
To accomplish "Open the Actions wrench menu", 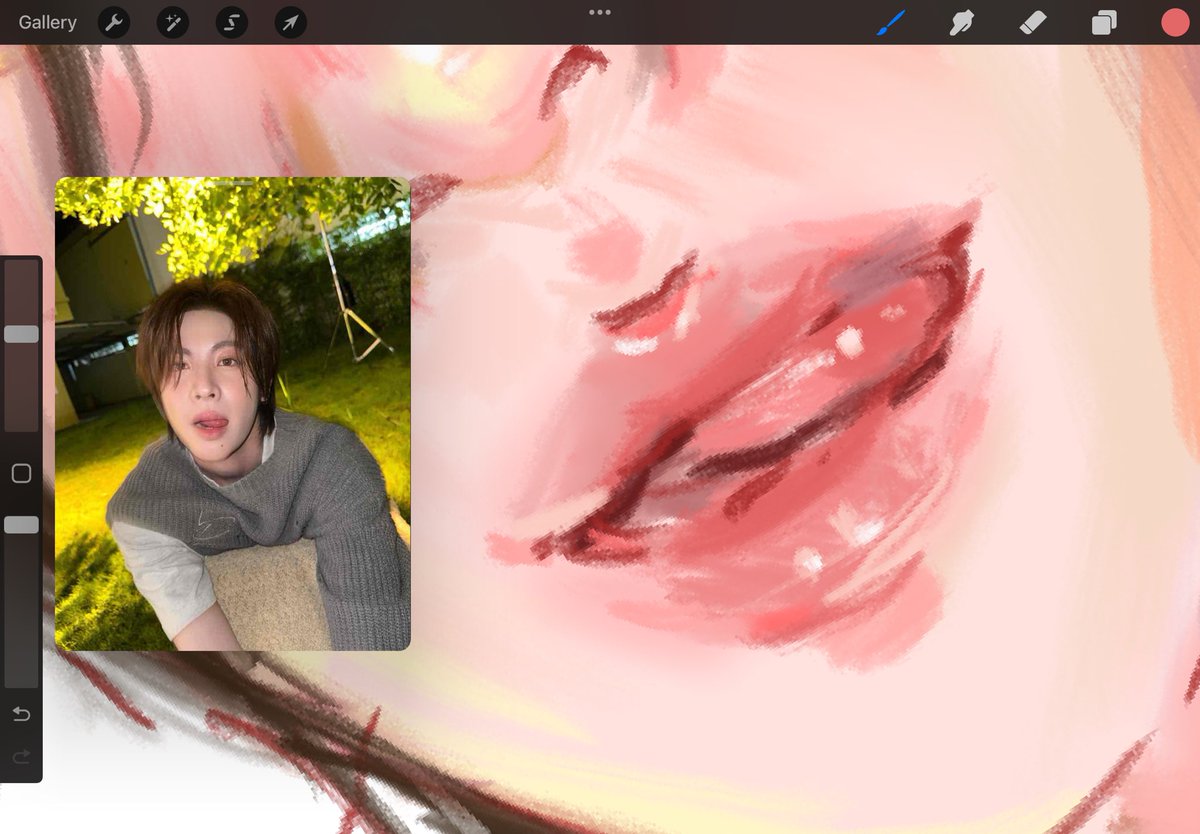I will pyautogui.click(x=114, y=22).
